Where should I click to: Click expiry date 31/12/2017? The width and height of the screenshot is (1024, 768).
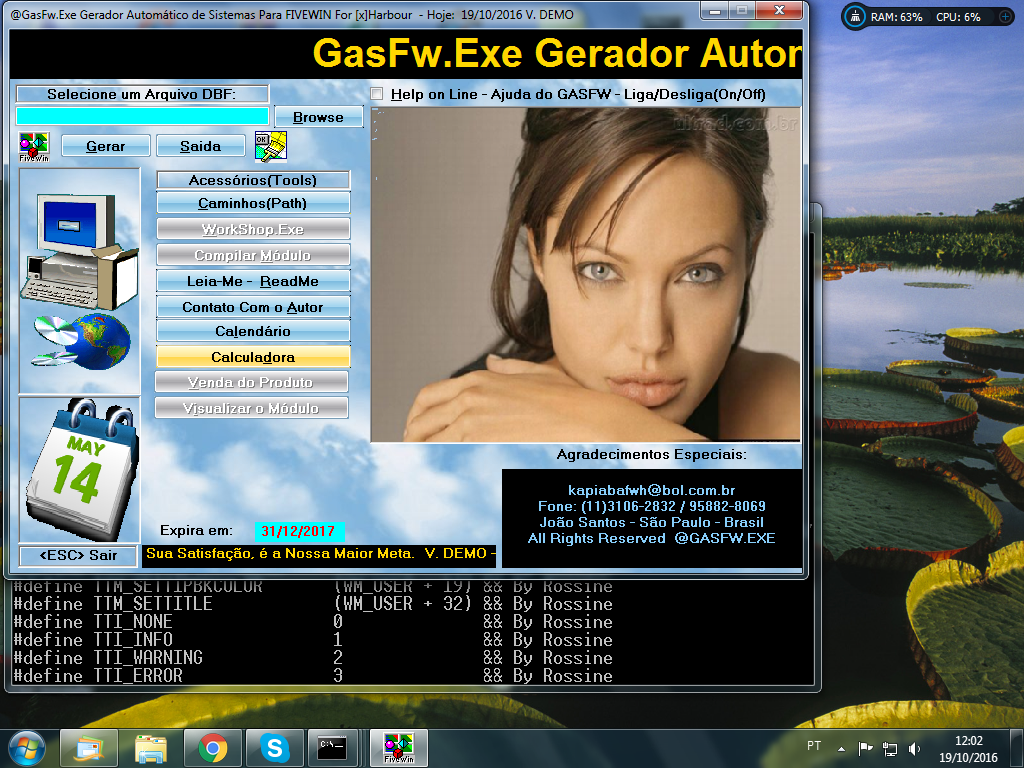point(298,531)
